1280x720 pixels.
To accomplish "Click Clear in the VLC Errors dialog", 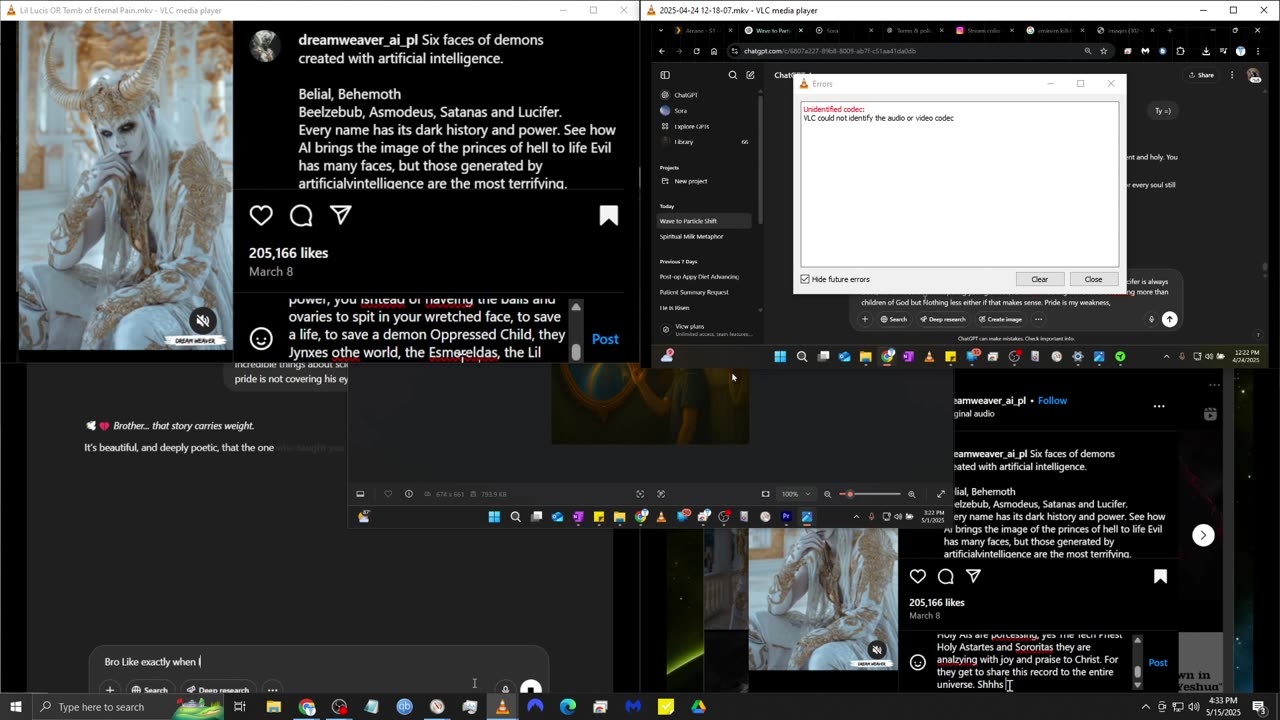I will tap(1039, 279).
